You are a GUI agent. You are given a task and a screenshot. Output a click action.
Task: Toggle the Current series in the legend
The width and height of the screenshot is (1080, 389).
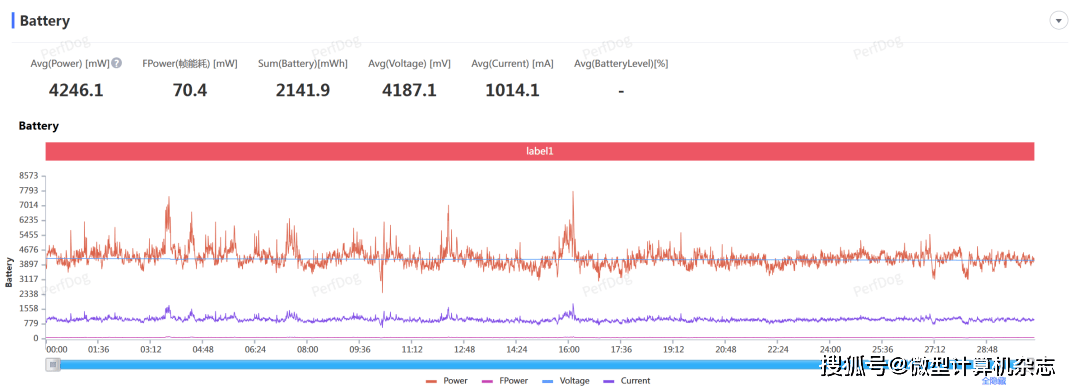point(627,381)
